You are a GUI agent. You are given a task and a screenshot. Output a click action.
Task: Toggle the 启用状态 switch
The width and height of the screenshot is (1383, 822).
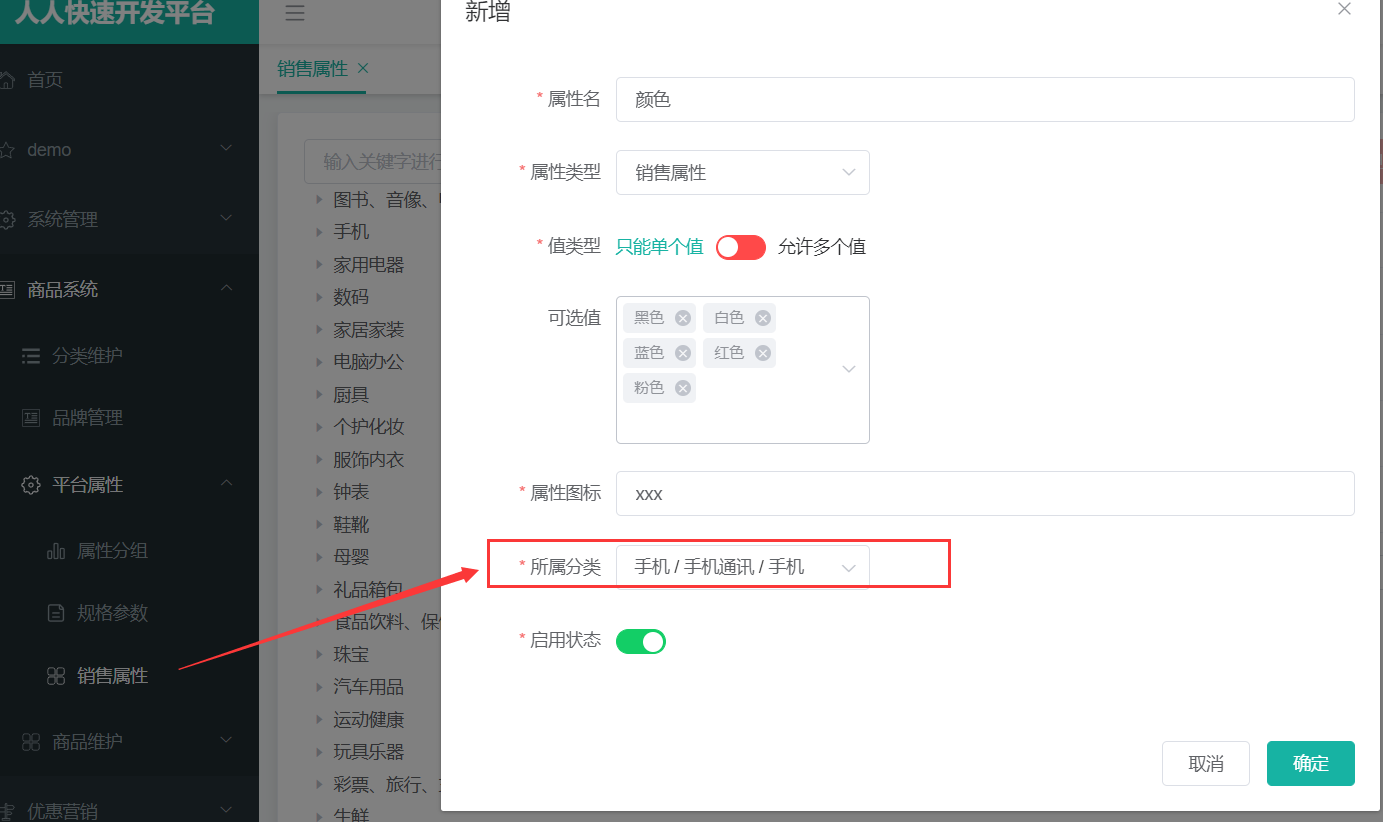[641, 641]
